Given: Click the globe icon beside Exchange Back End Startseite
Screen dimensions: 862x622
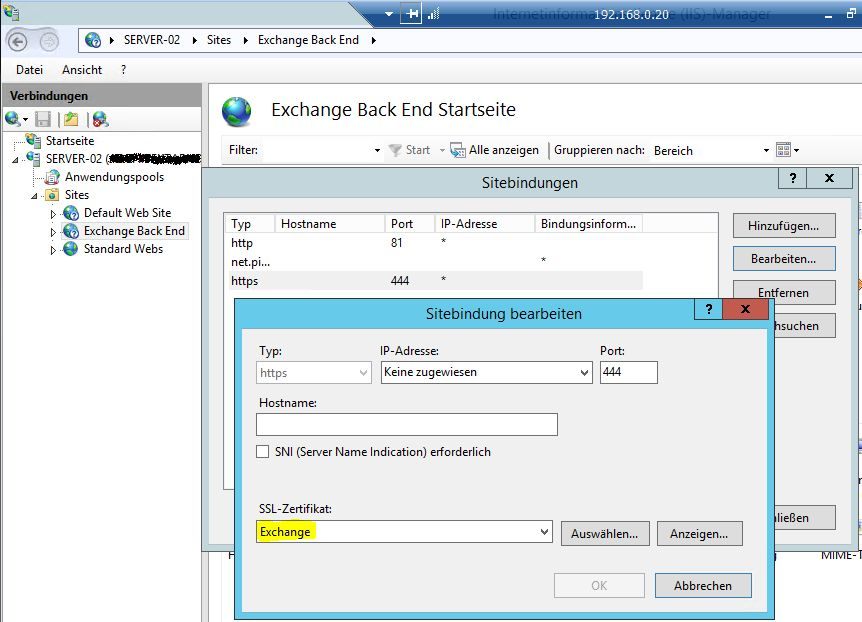Looking at the screenshot, I should (236, 111).
